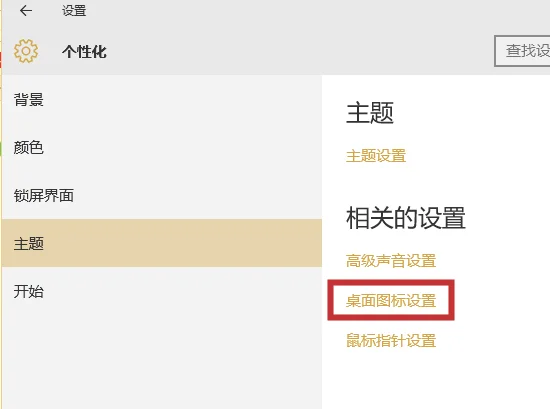550x409 pixels.
Task: Open 鼠标指针设置 link
Action: coord(391,340)
